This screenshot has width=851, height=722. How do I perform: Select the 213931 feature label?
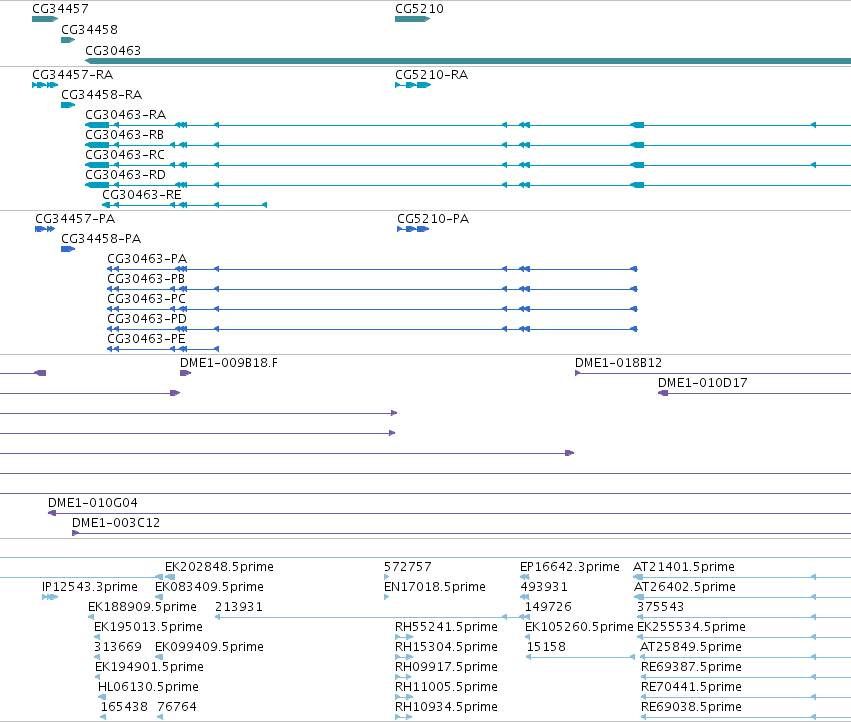239,607
